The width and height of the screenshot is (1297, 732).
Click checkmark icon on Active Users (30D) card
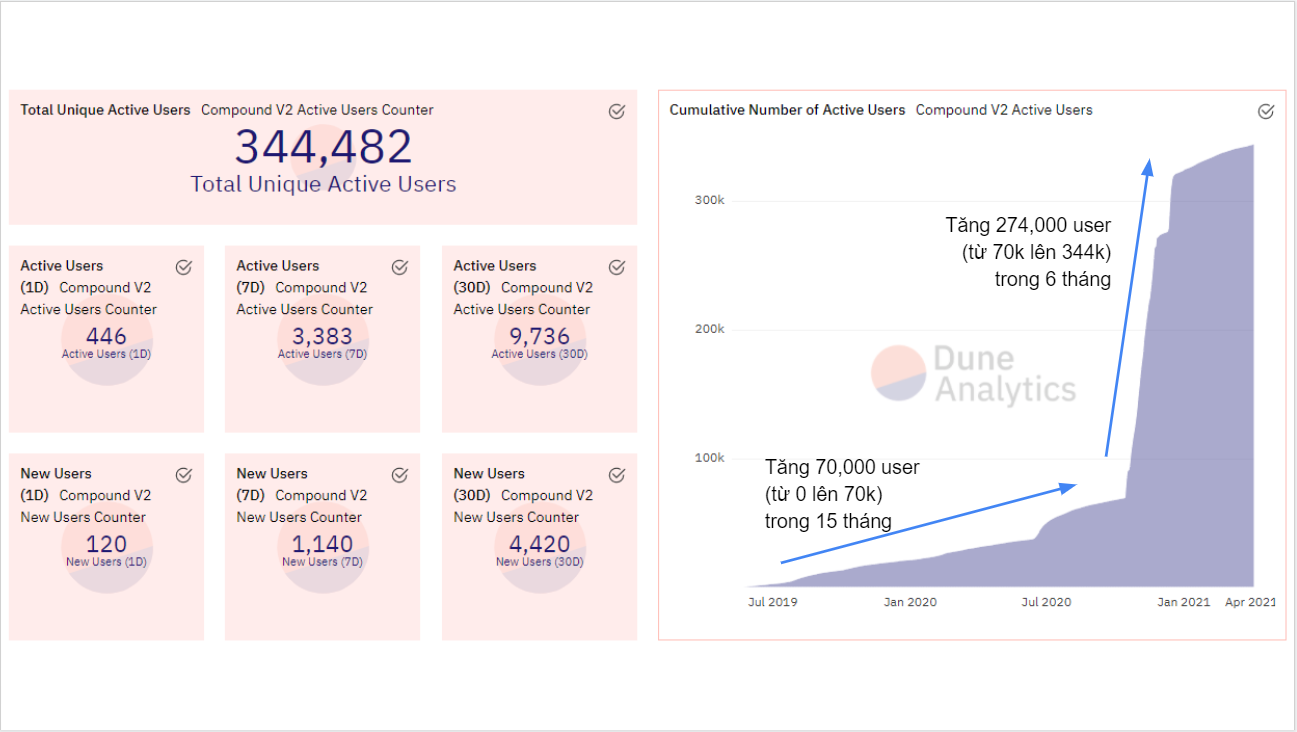pyautogui.click(x=617, y=267)
